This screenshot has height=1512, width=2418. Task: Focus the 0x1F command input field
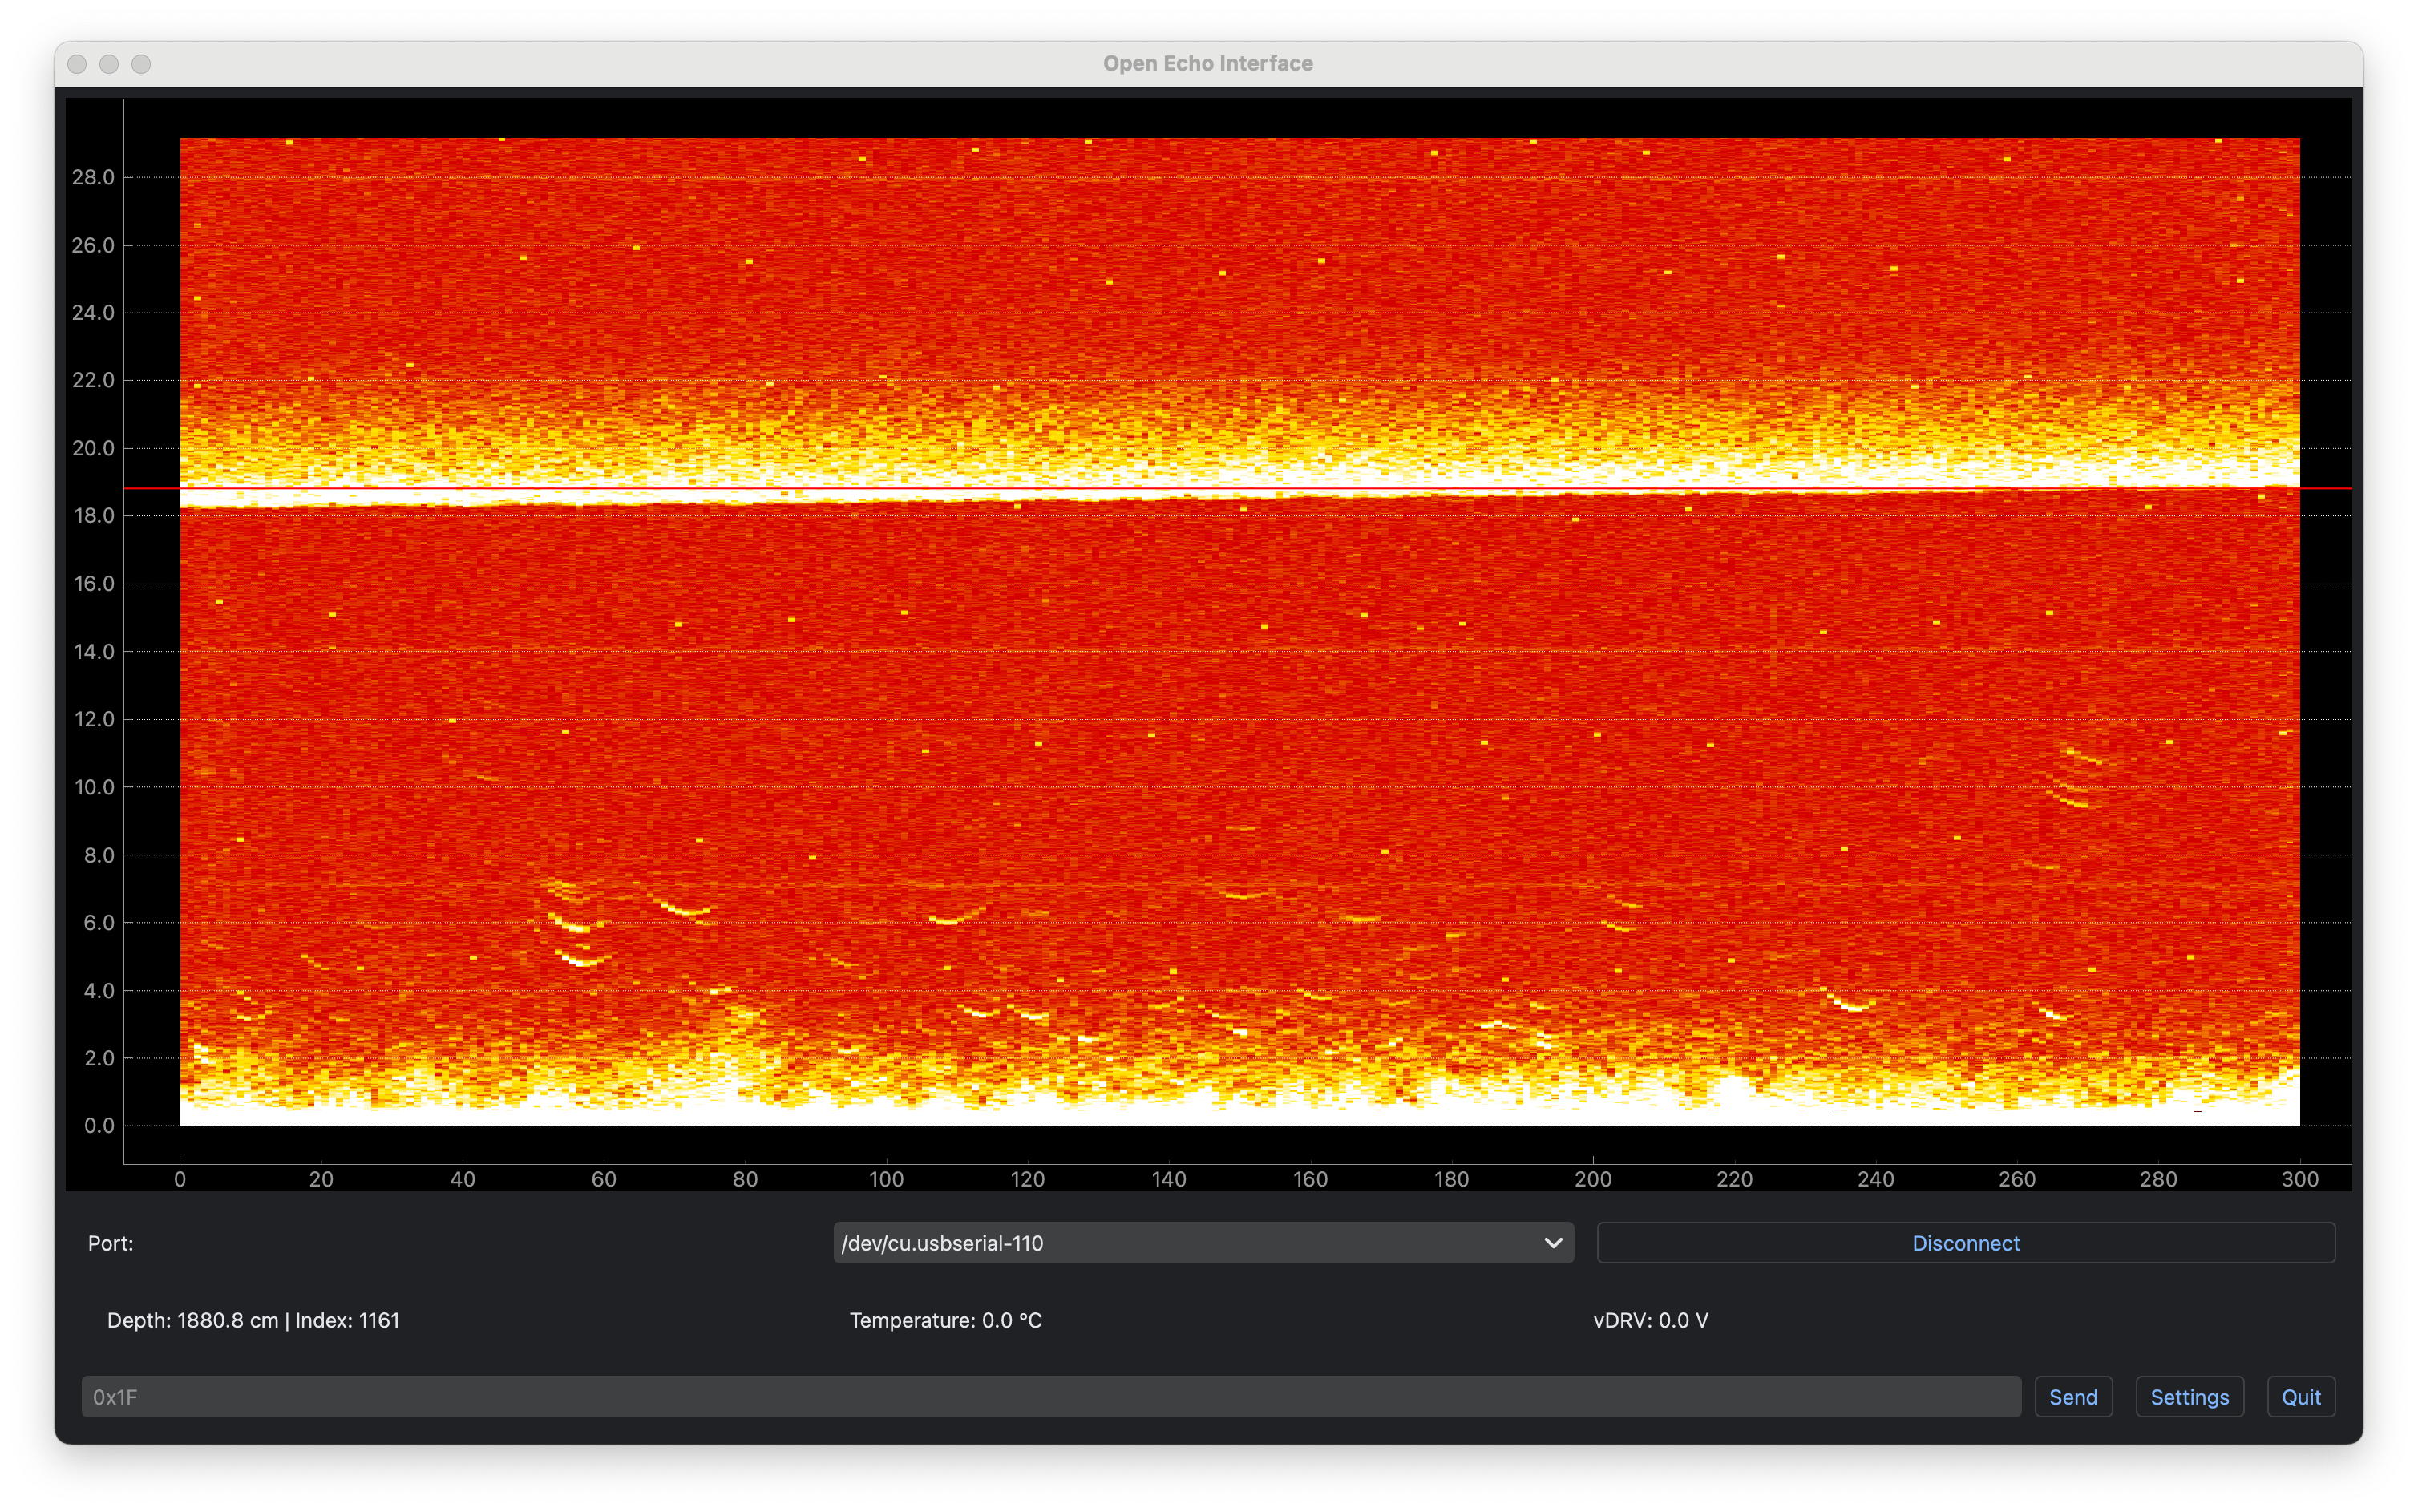tap(1050, 1397)
